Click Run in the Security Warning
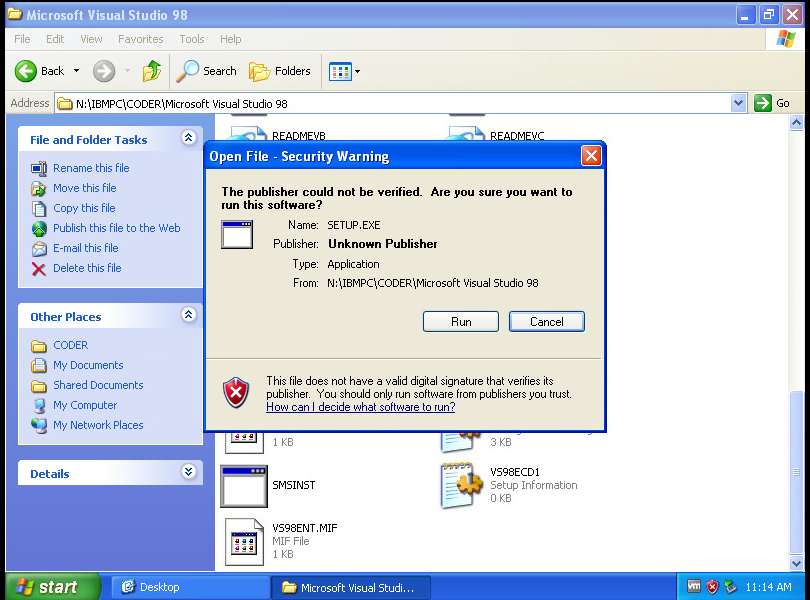This screenshot has width=810, height=600. 461,321
